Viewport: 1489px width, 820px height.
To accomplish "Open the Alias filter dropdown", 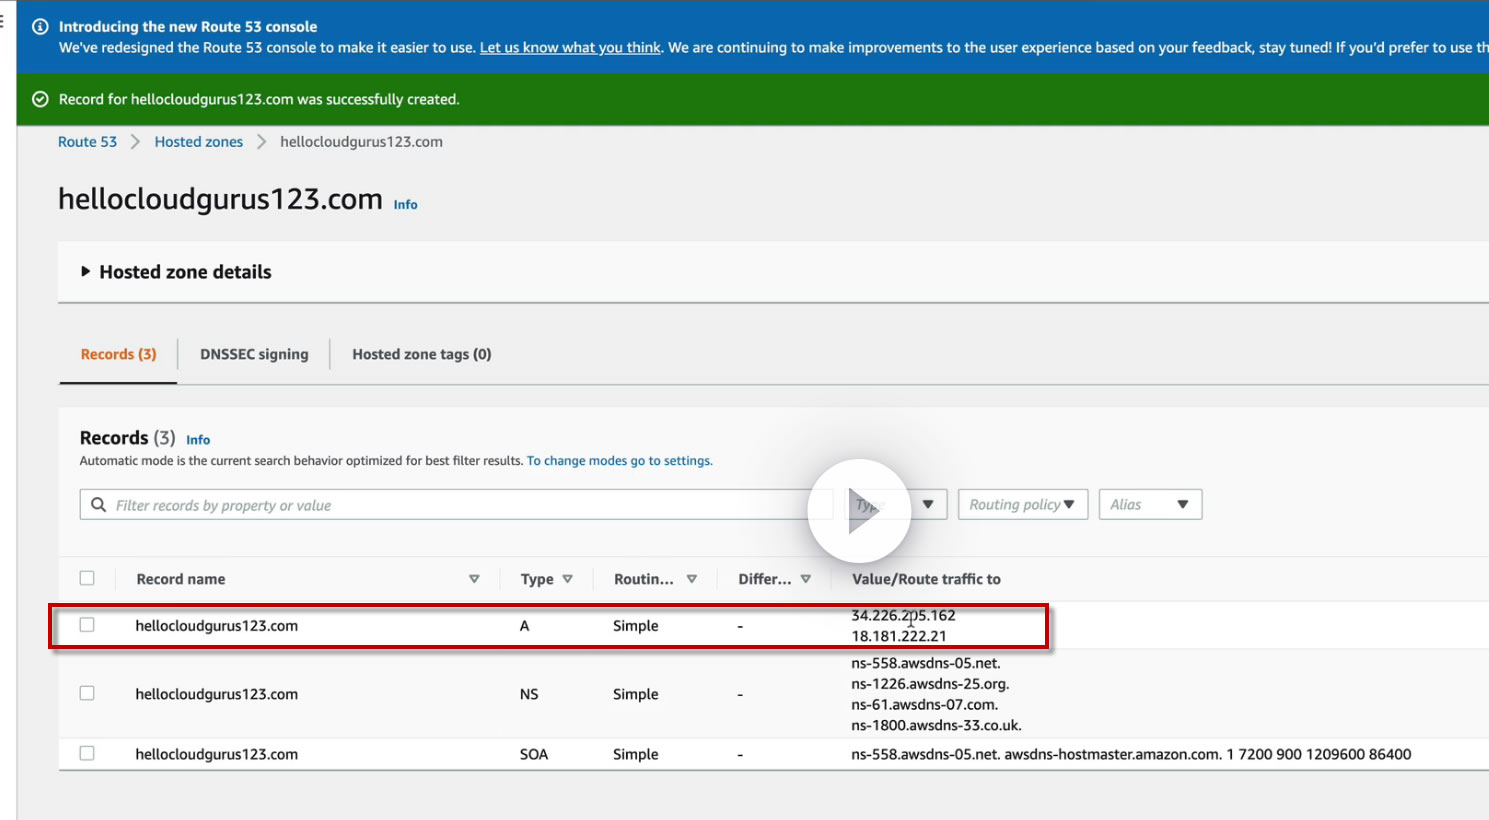I will click(1149, 505).
